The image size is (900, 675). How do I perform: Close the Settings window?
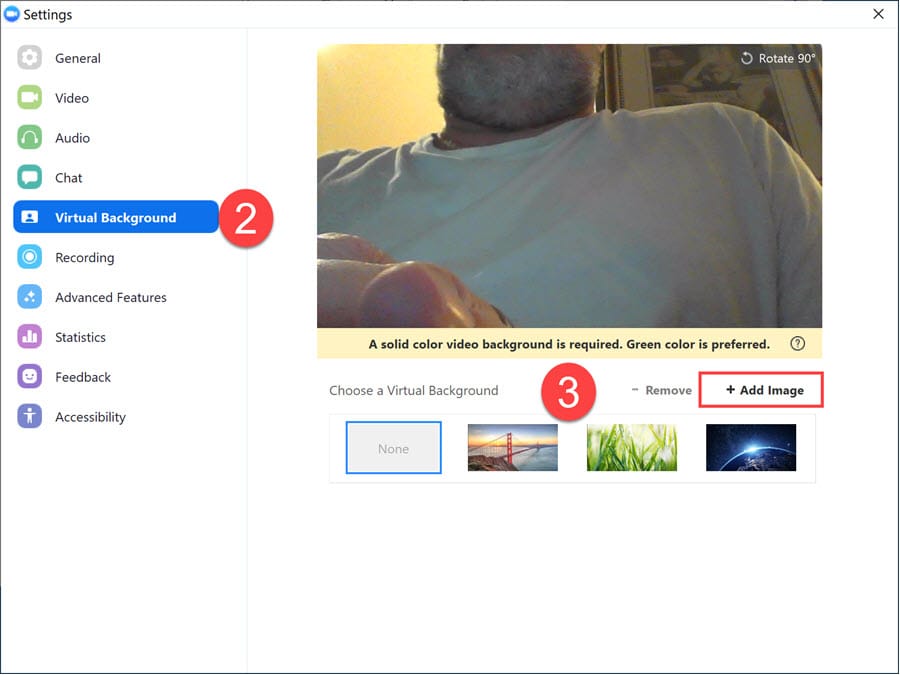pyautogui.click(x=878, y=14)
